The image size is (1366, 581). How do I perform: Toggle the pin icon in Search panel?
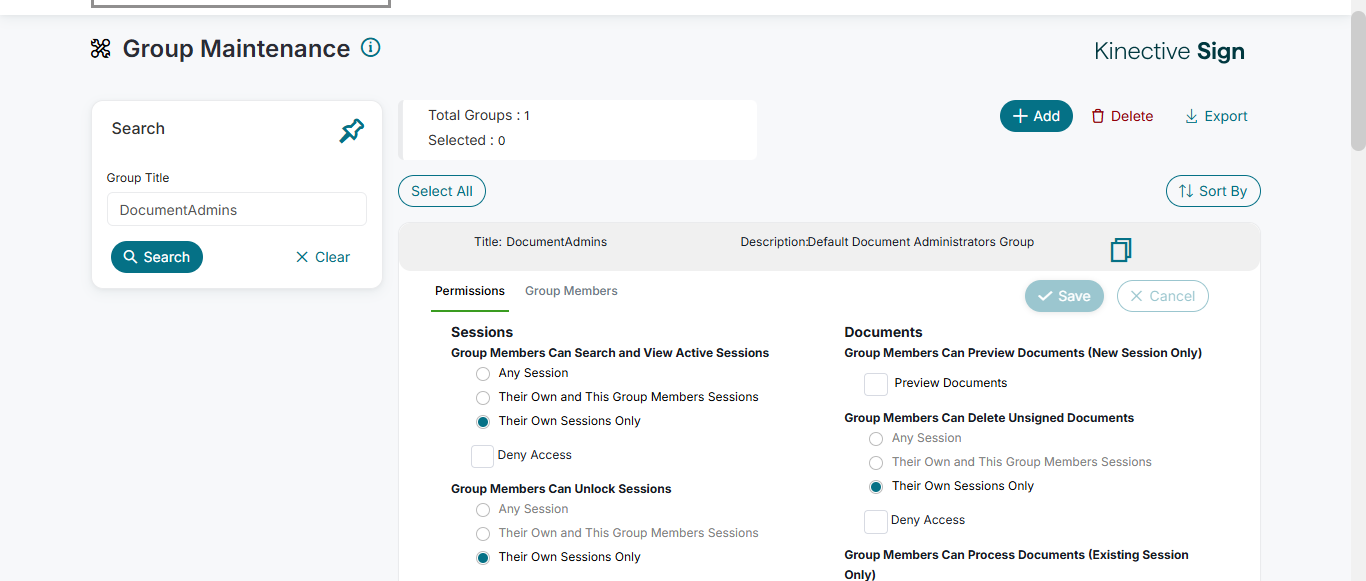click(x=352, y=130)
